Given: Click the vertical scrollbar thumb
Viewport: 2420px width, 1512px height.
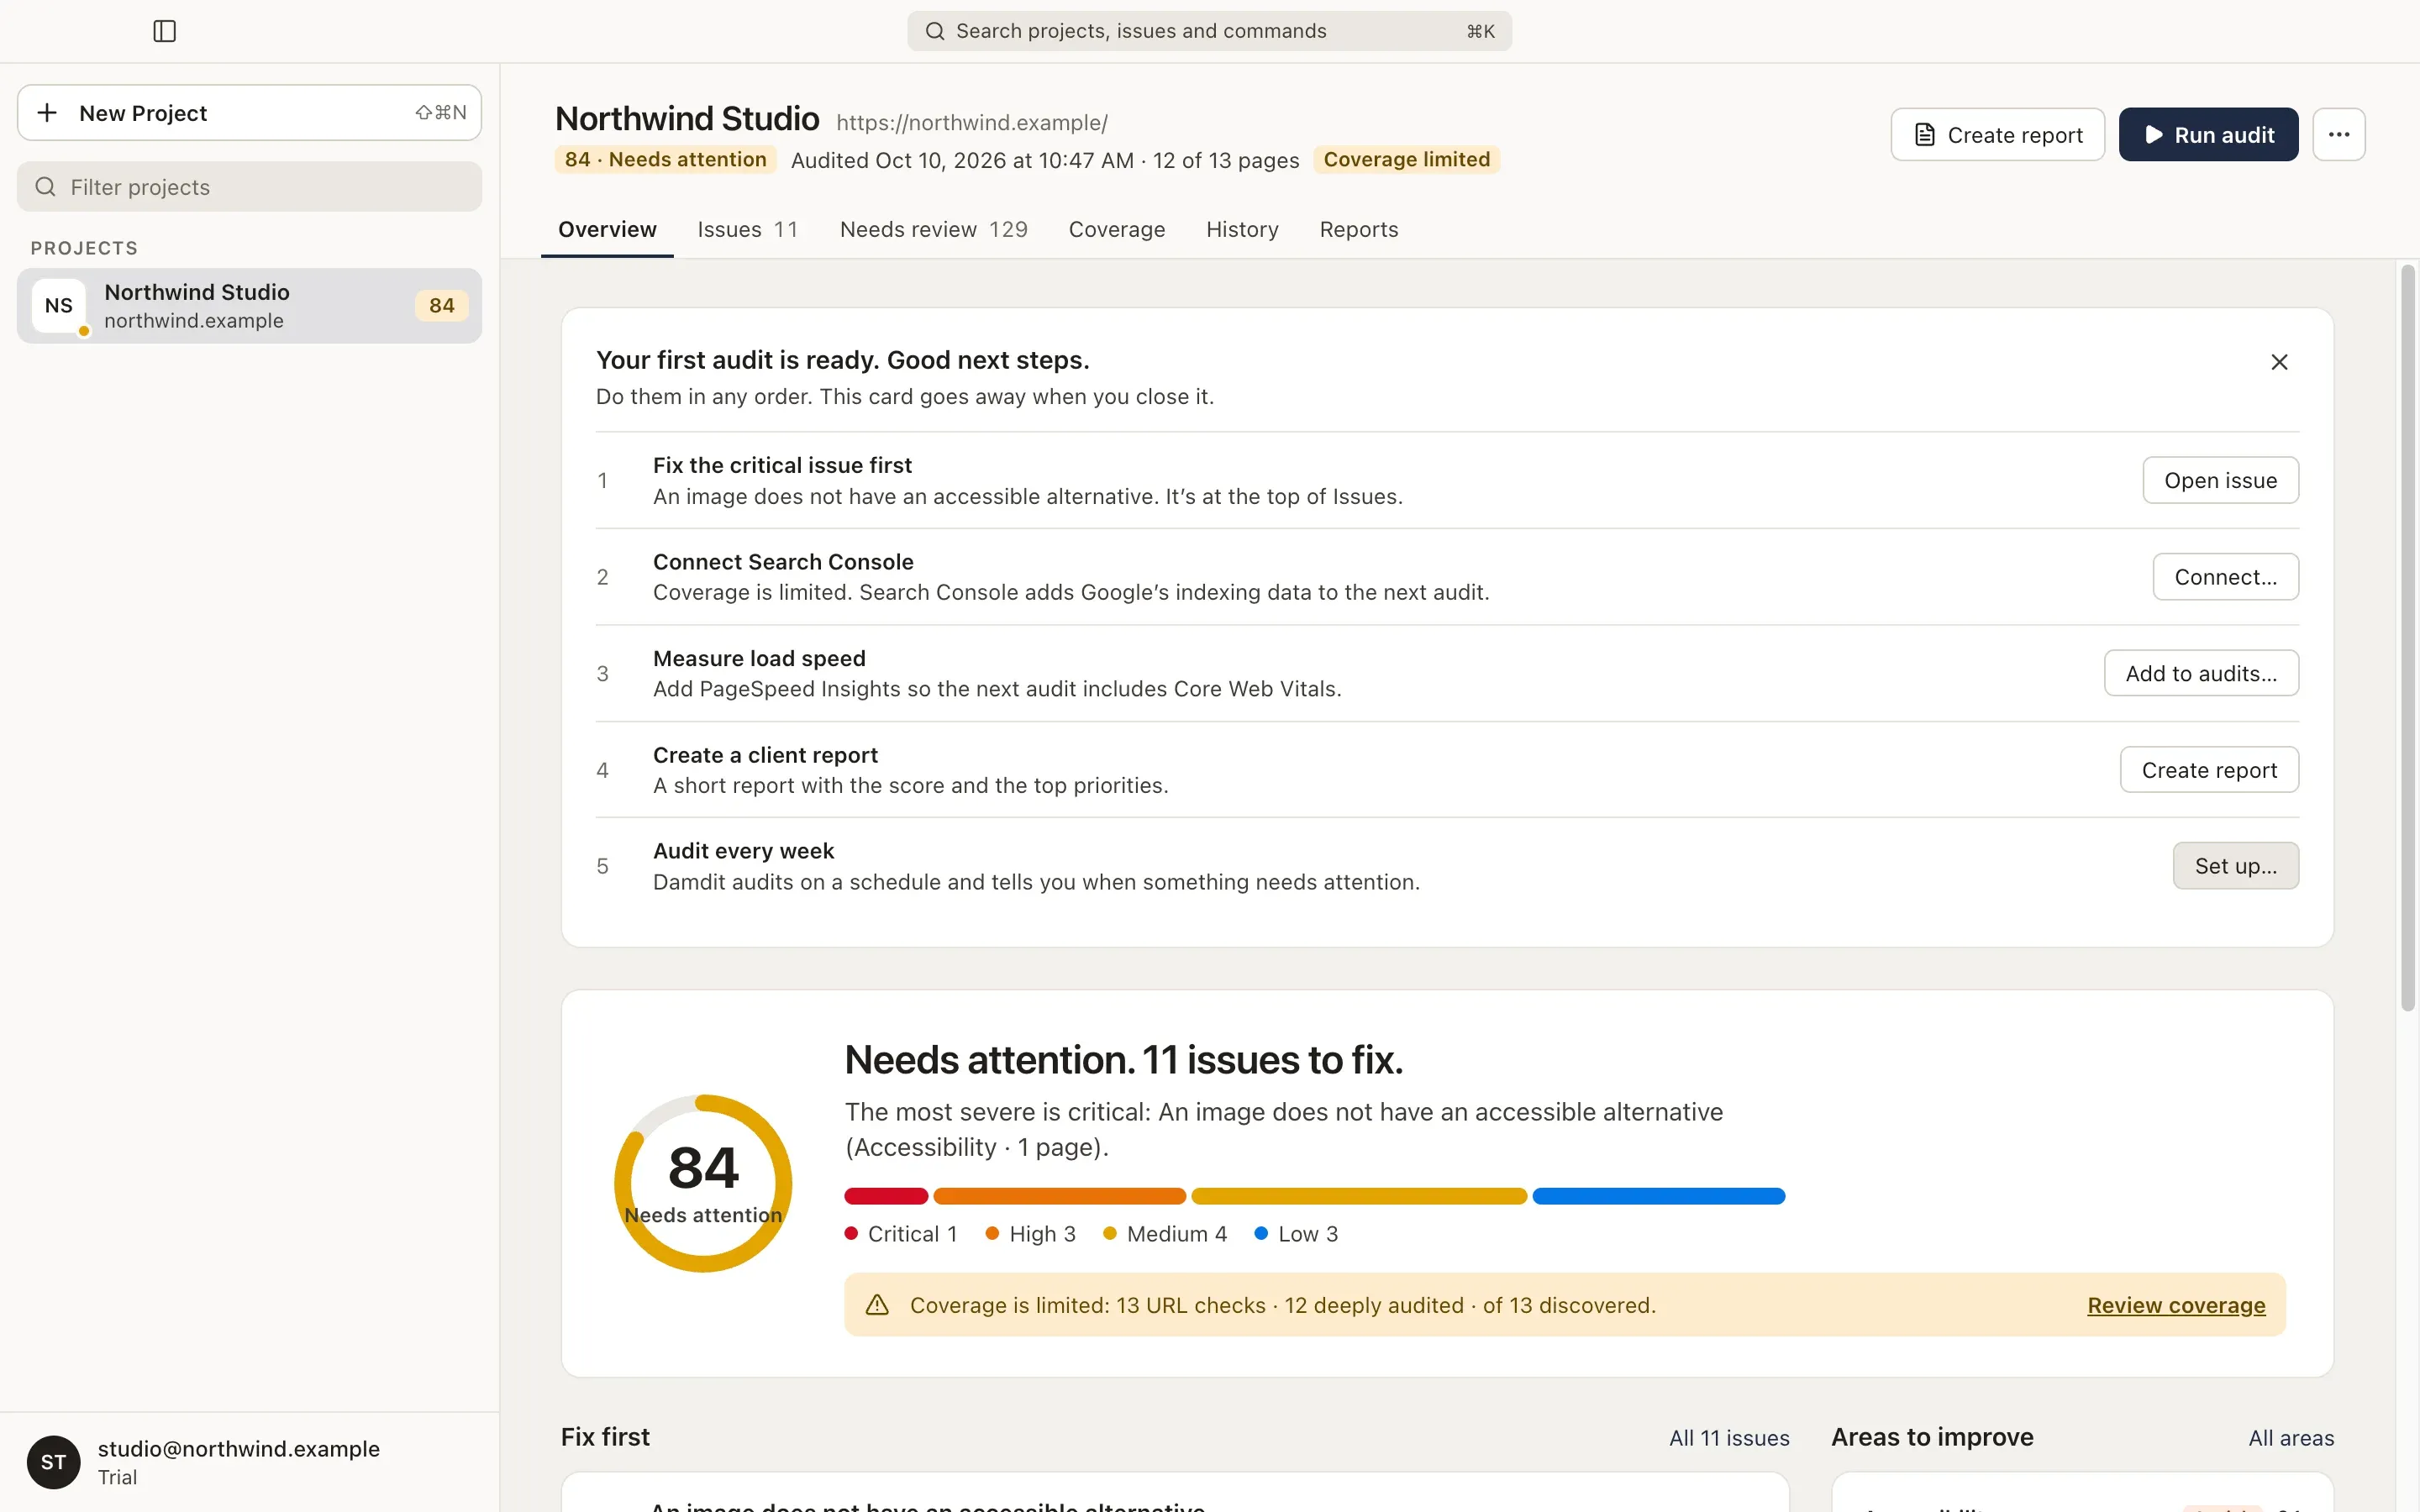Looking at the screenshot, I should pyautogui.click(x=2408, y=638).
